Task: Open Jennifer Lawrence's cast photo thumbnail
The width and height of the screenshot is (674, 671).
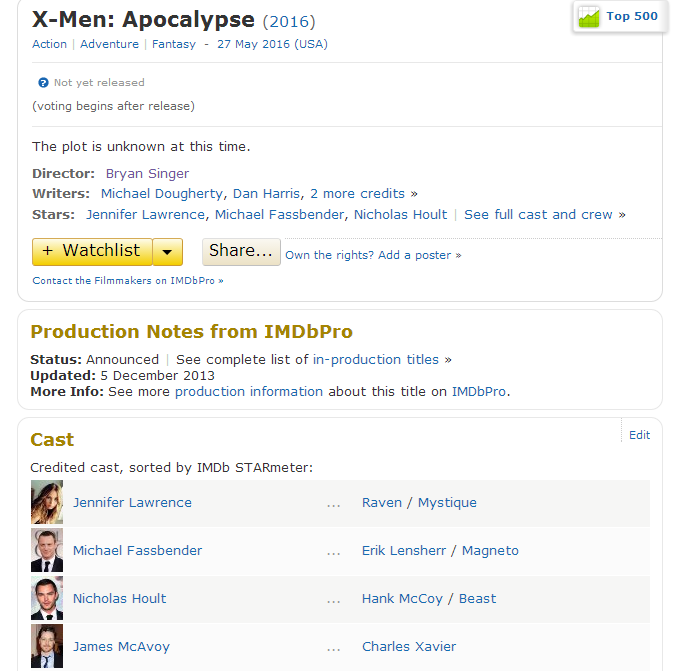Action: pos(47,503)
